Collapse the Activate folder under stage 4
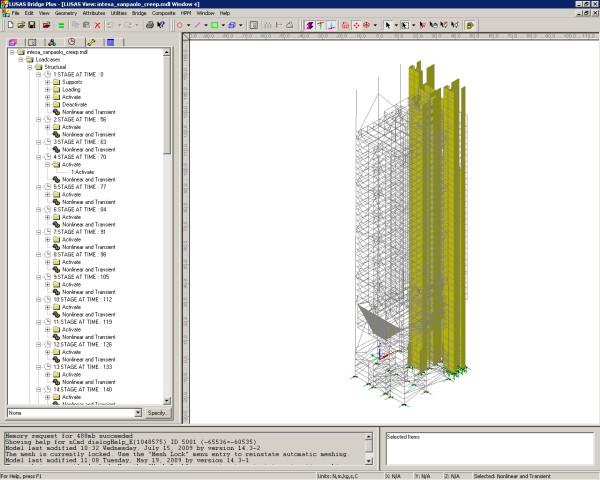The width and height of the screenshot is (600, 480). coord(46,165)
